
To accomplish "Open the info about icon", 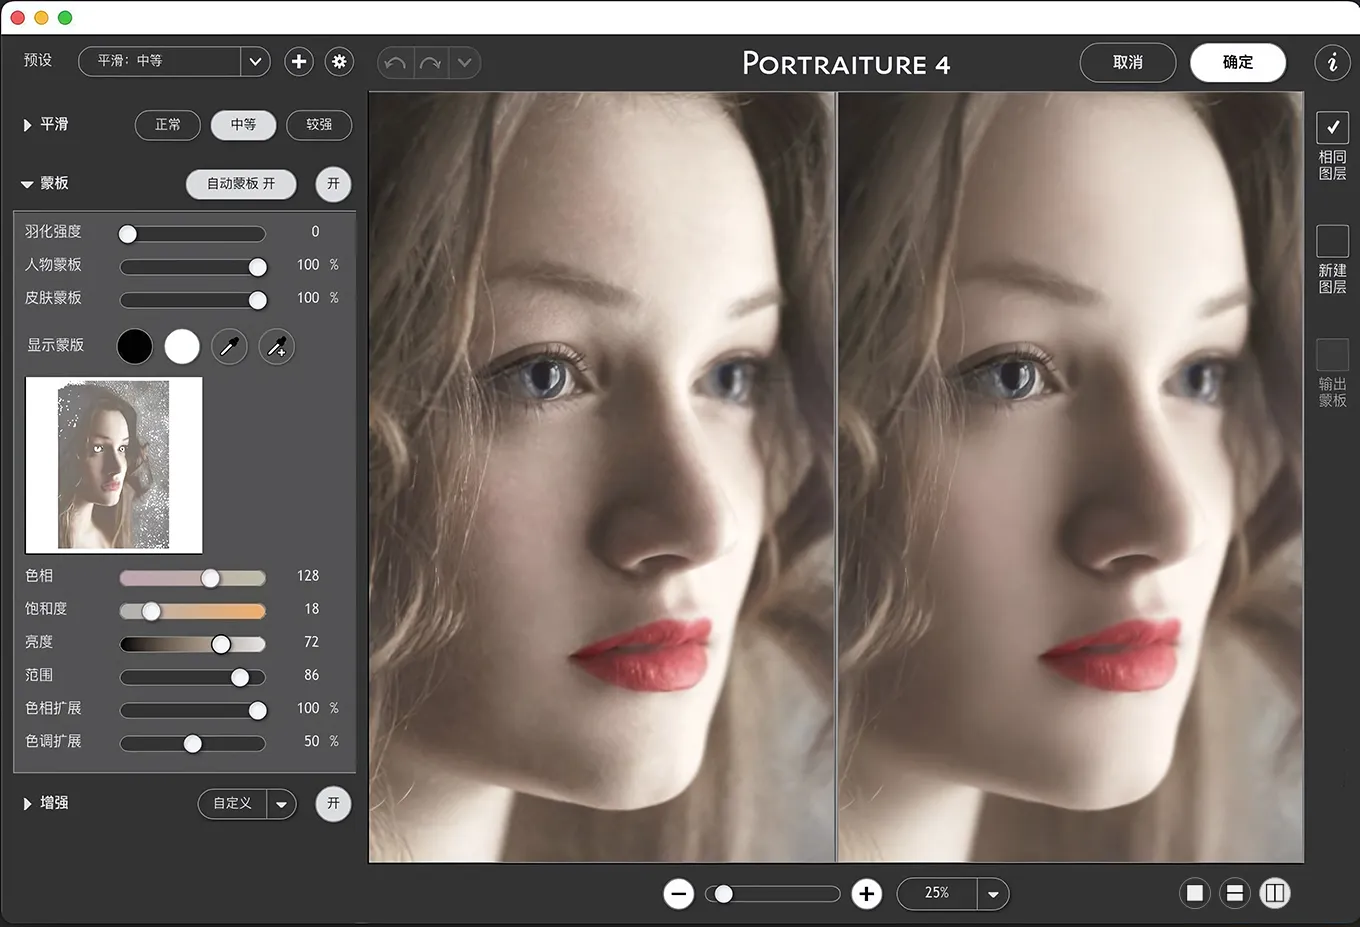I will point(1332,63).
